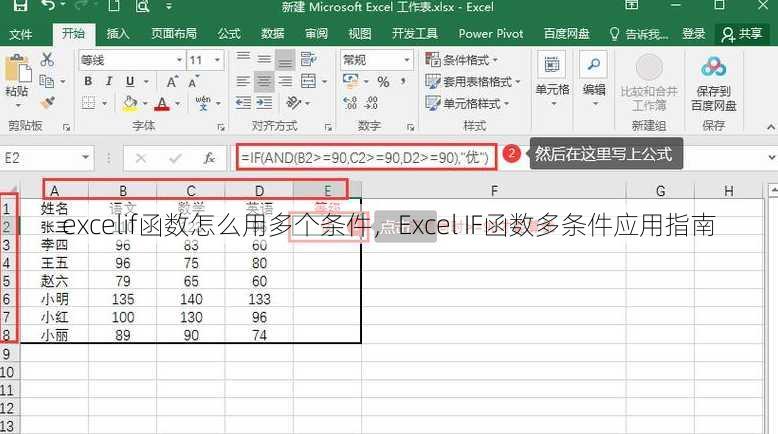778x434 pixels.
Task: Align text right in cell
Action: click(285, 81)
